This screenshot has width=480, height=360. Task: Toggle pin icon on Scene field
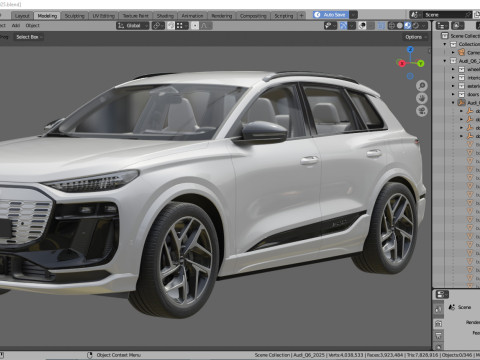pos(468,15)
